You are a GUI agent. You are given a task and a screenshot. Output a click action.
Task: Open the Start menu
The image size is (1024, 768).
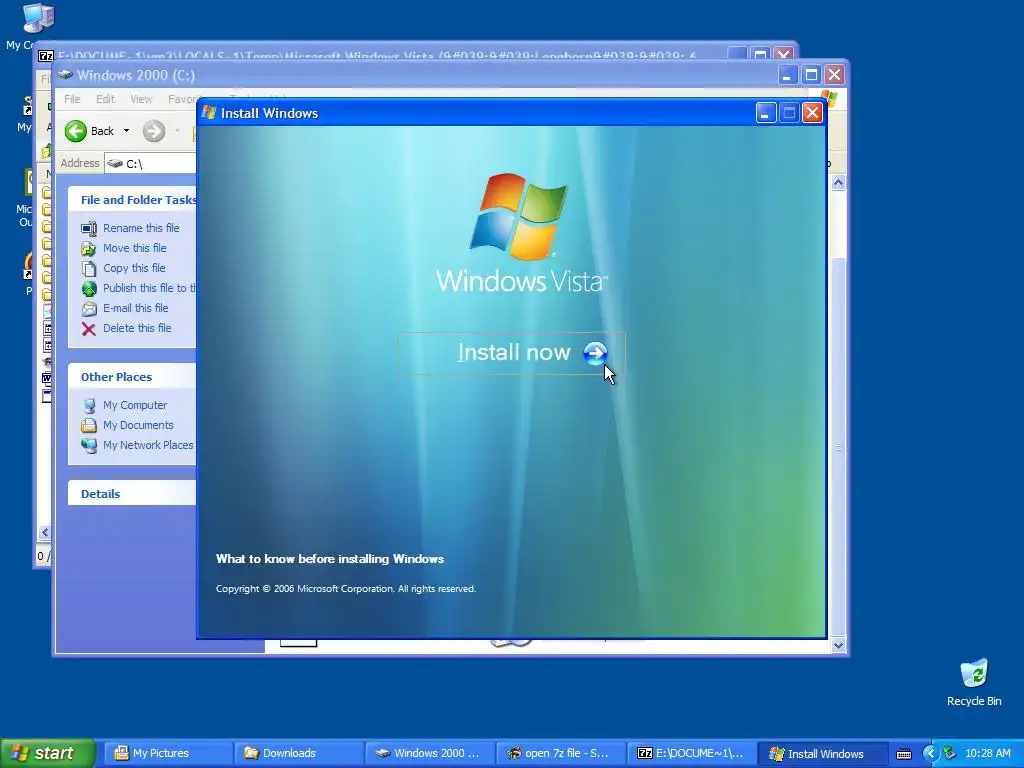47,754
